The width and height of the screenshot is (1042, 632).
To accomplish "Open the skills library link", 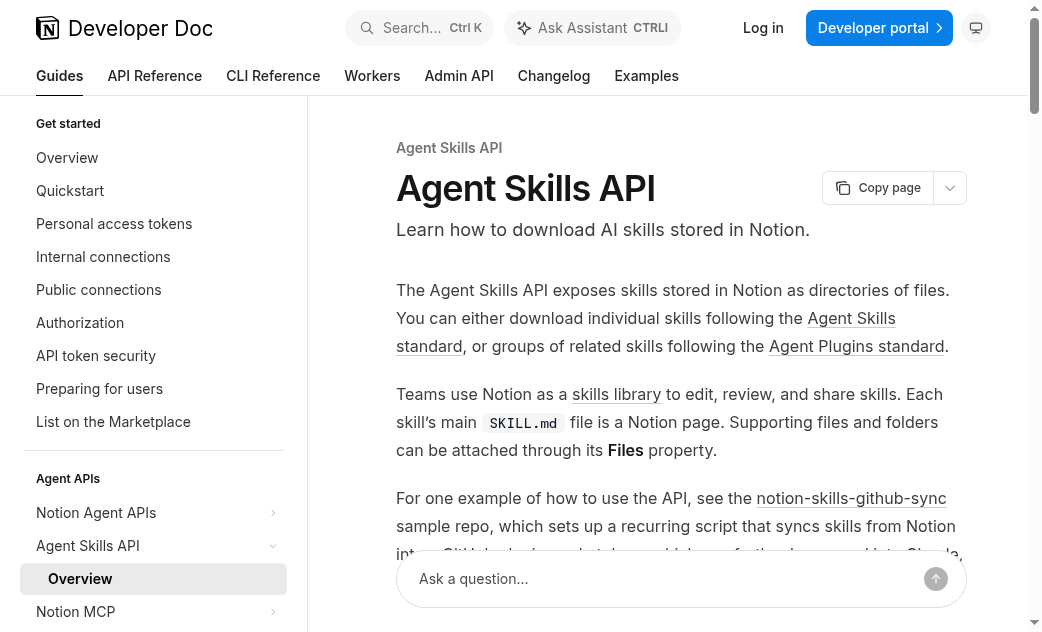I will click(x=617, y=394).
